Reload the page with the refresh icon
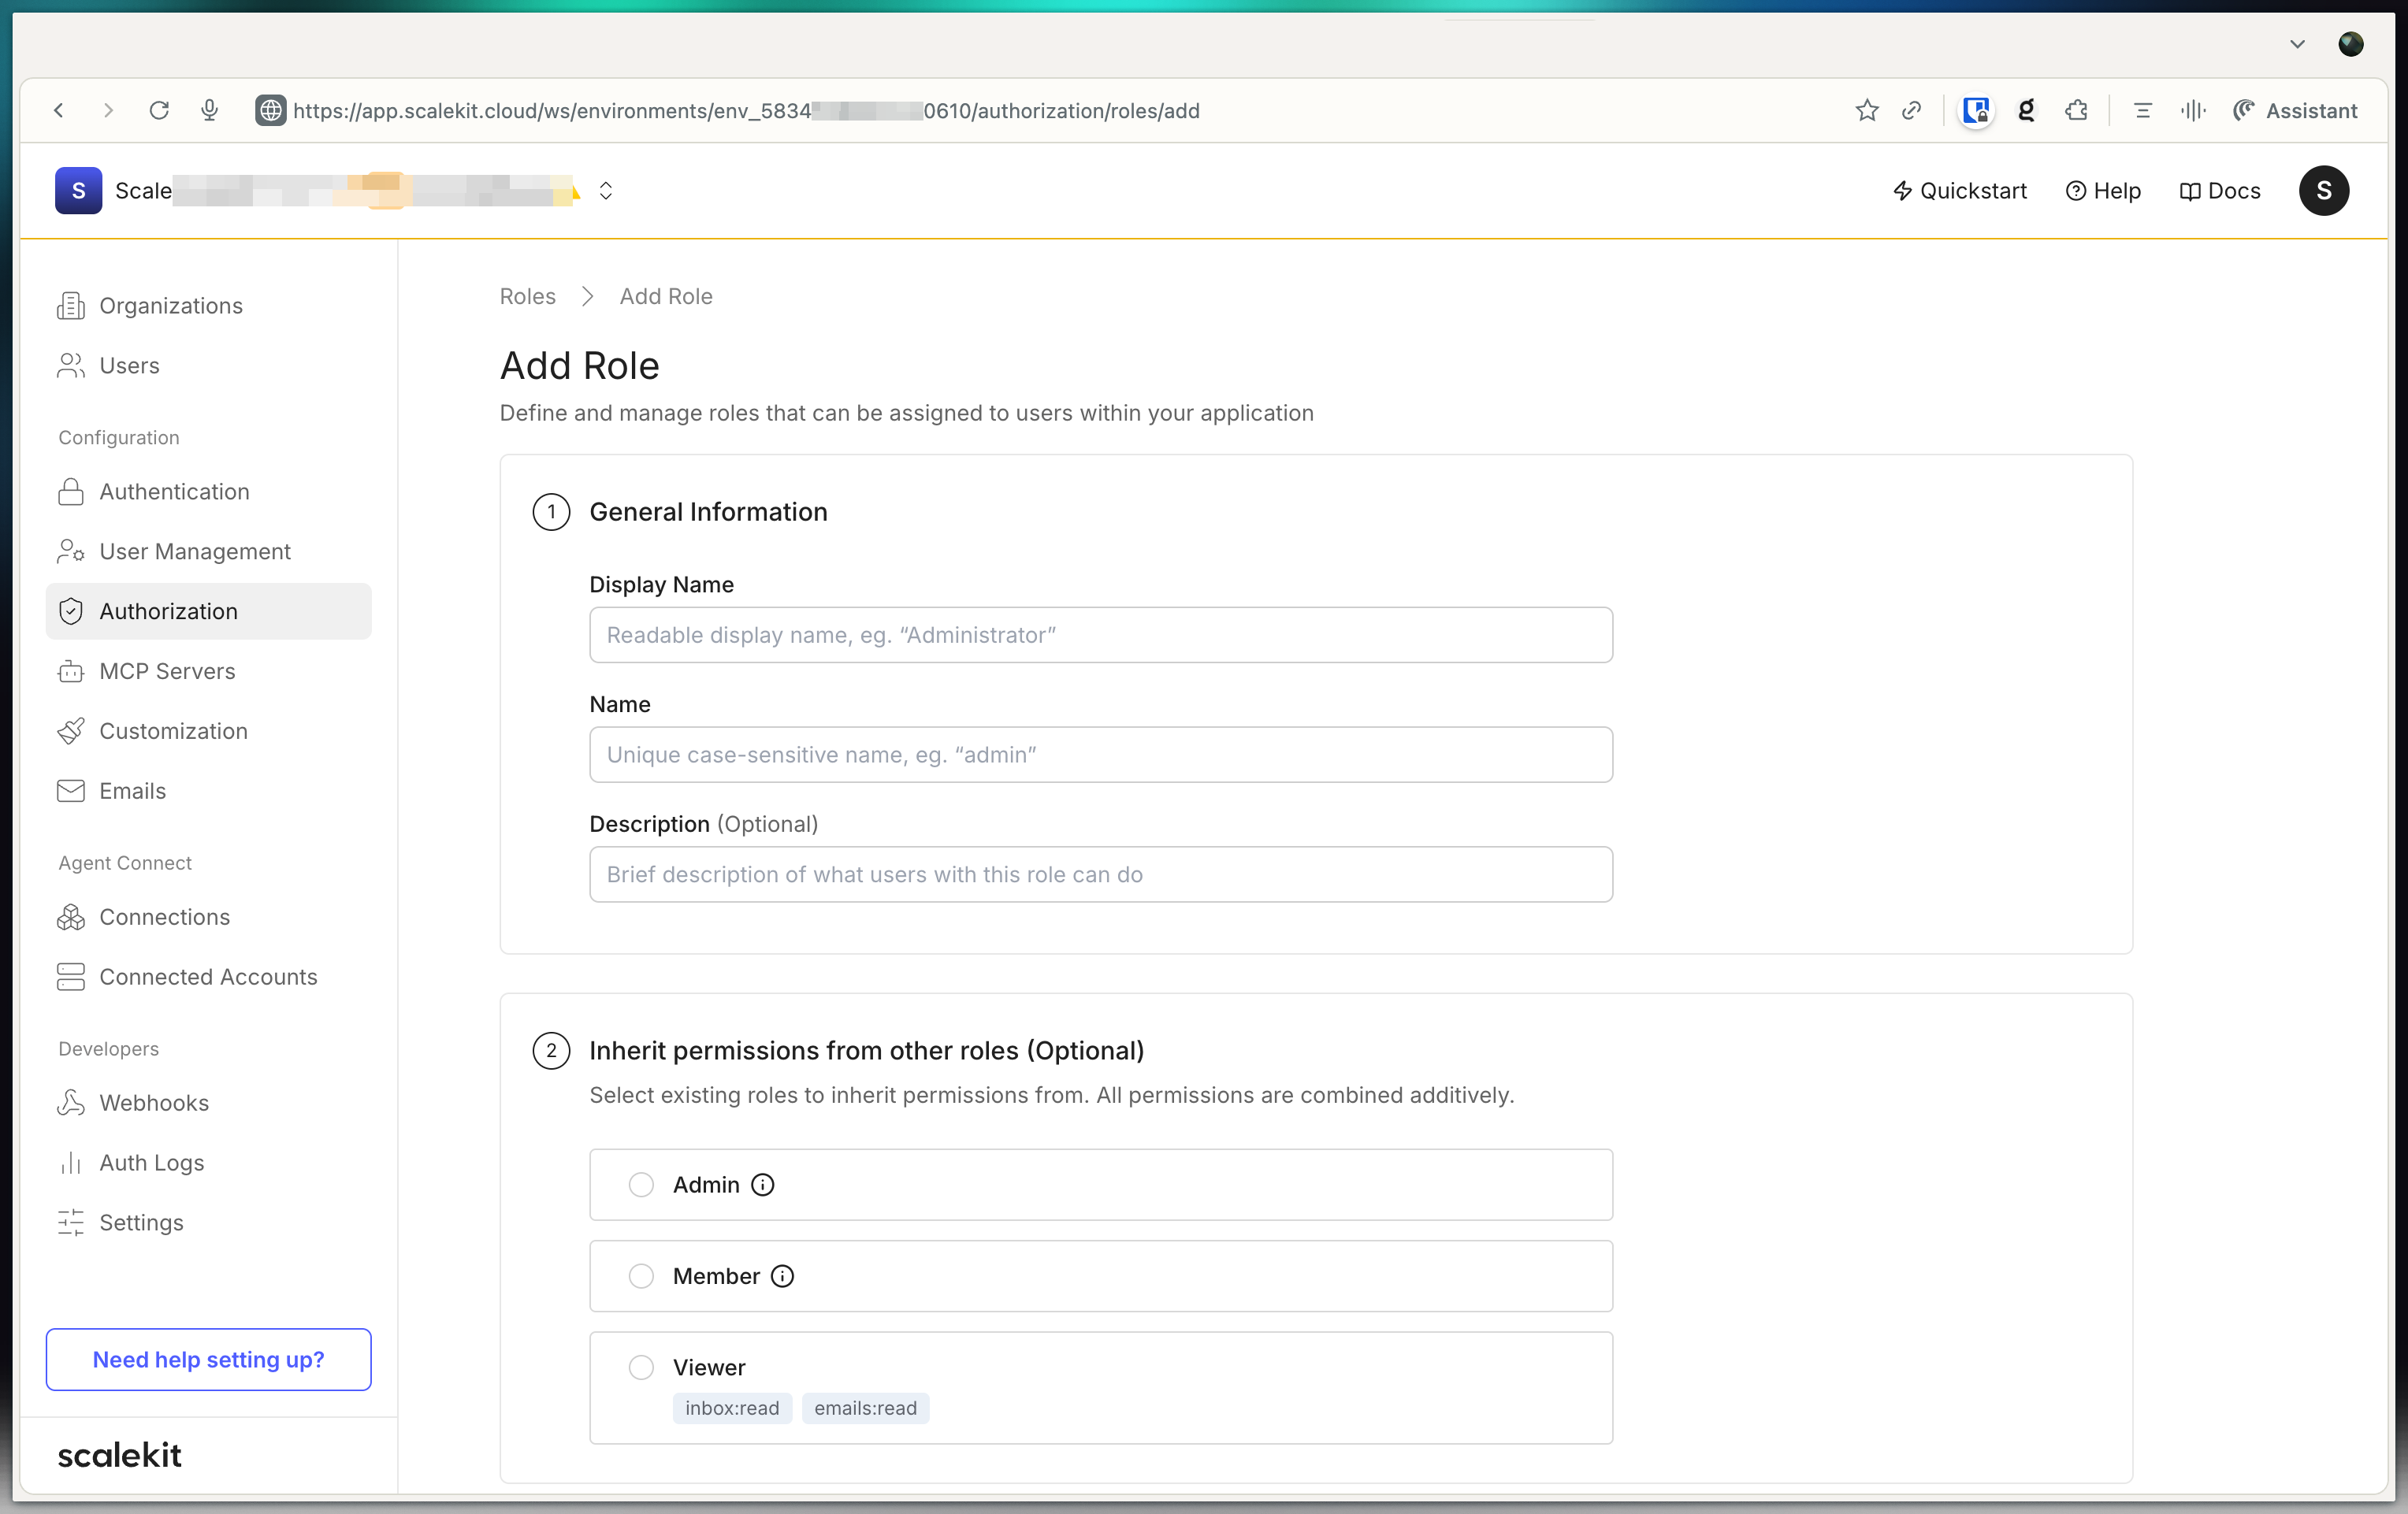Viewport: 2408px width, 1514px height. (x=159, y=110)
